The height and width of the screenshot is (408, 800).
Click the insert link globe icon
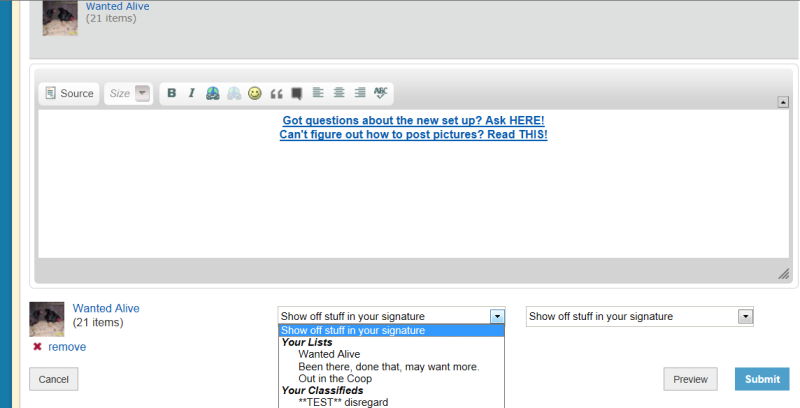pyautogui.click(x=212, y=93)
